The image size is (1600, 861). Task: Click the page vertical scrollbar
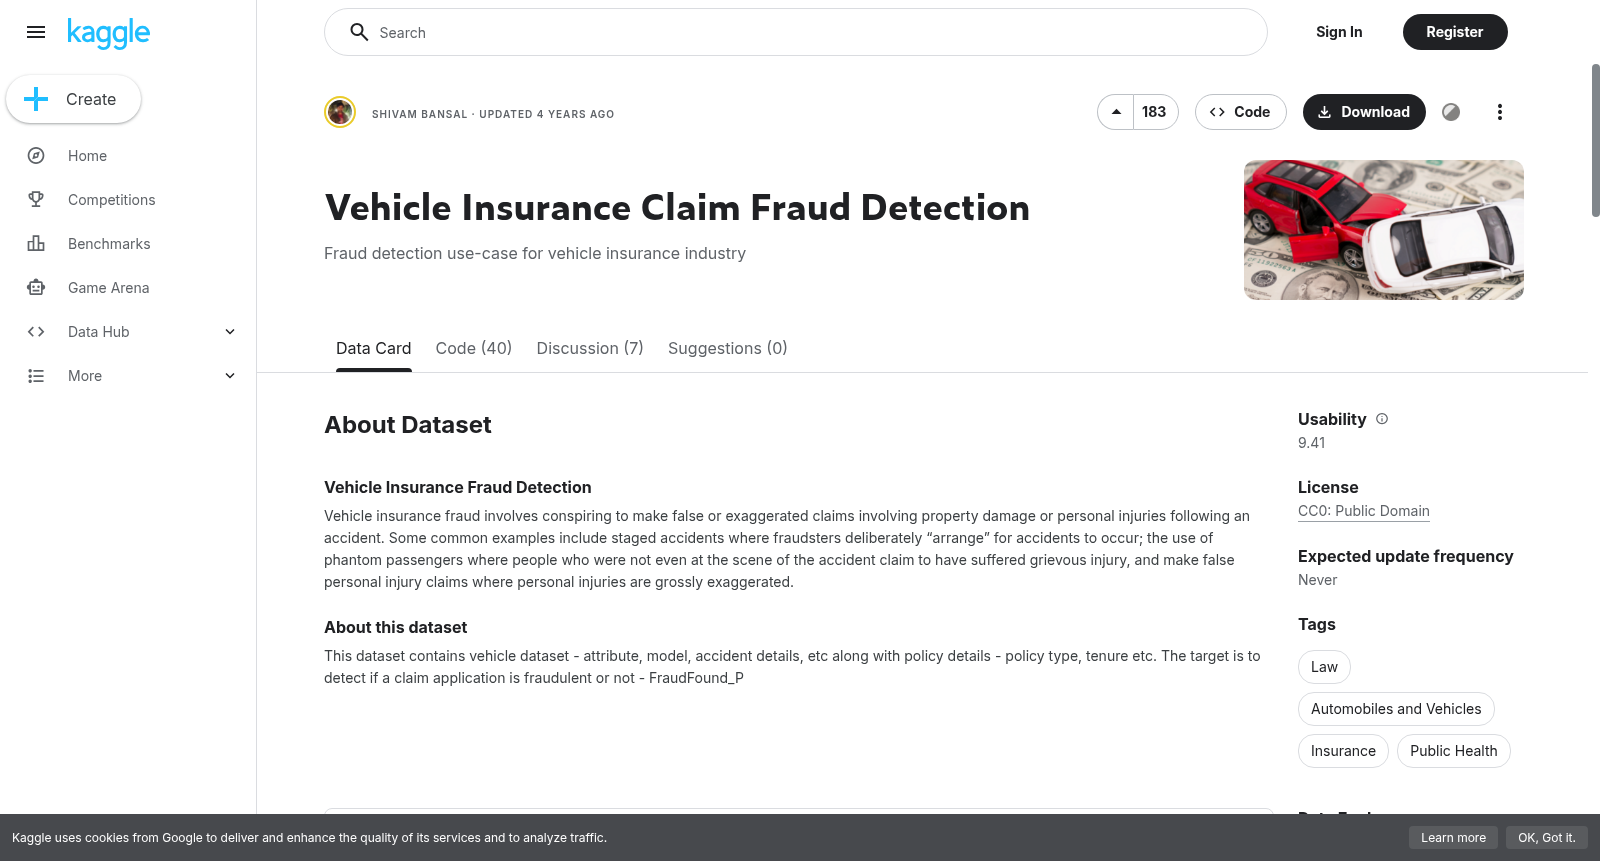[1595, 140]
